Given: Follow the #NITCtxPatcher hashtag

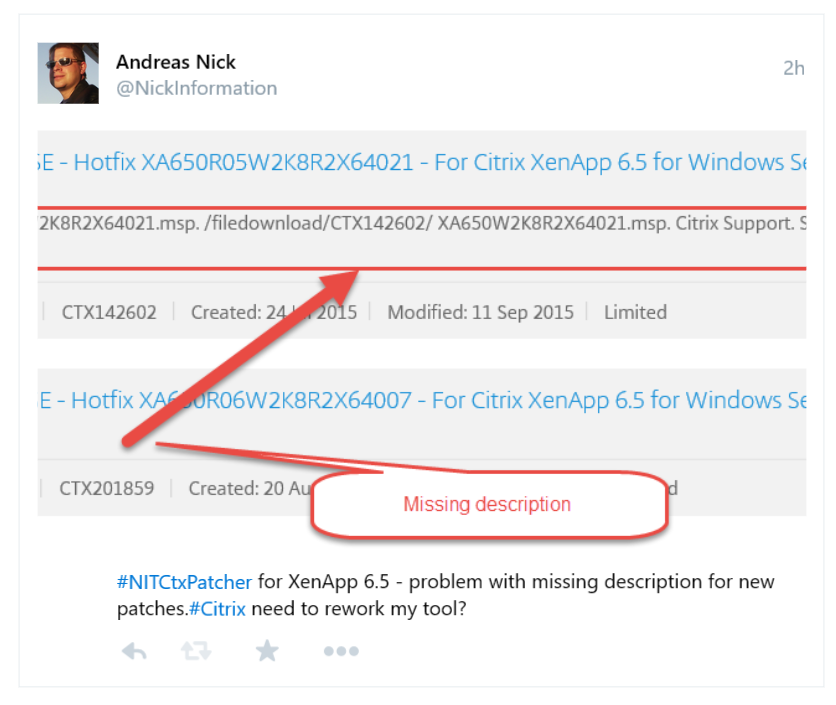Looking at the screenshot, I should 184,582.
